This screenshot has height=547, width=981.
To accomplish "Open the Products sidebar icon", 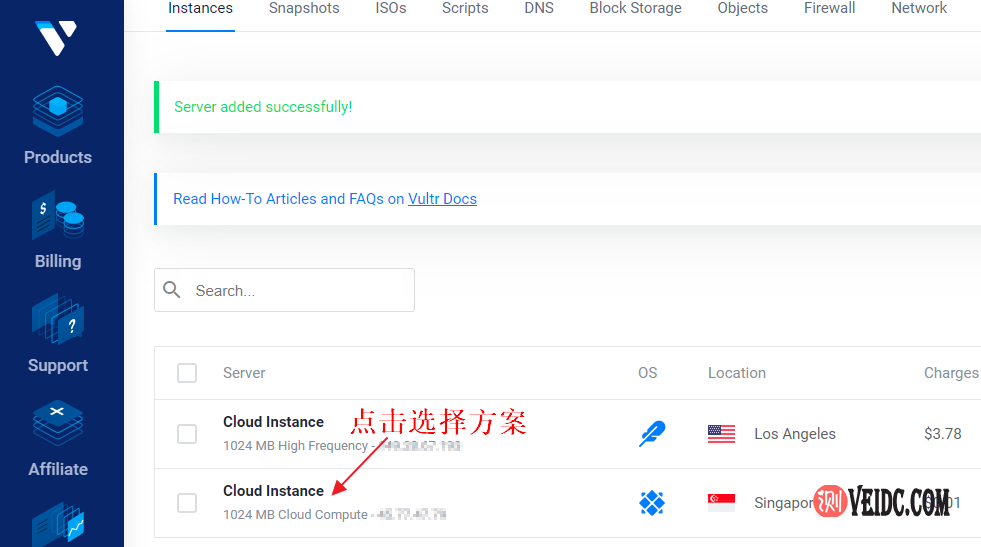I will point(58,111).
